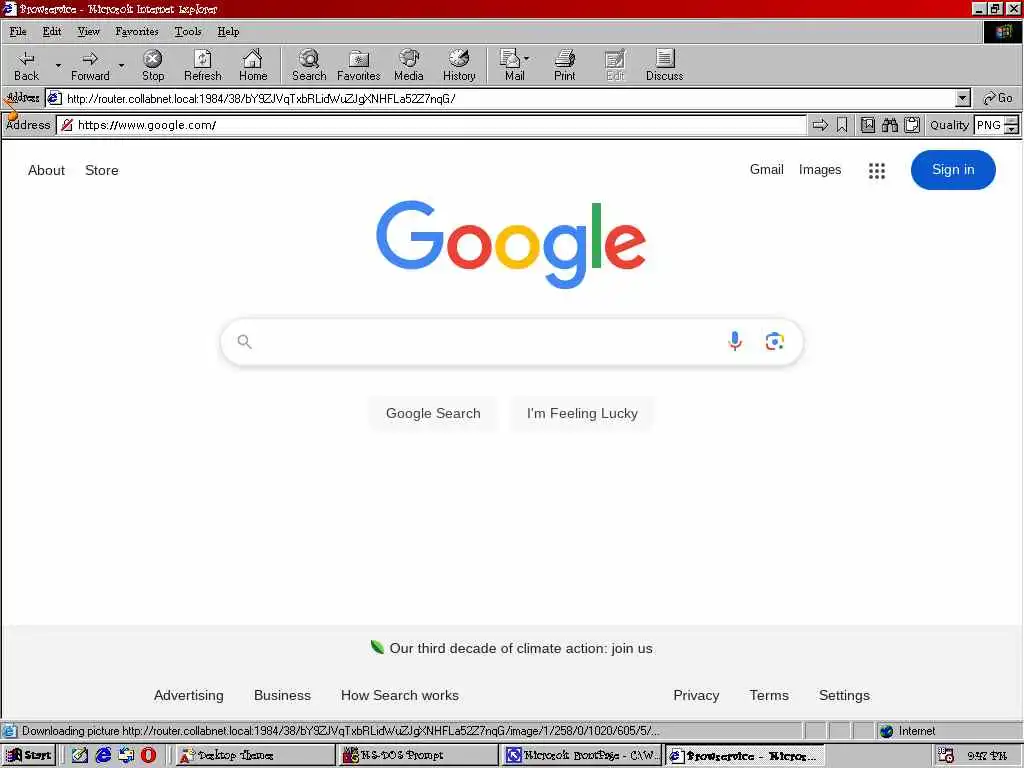Viewport: 1024px width, 768px height.
Task: Start voice search with the microphone icon
Action: pyautogui.click(x=735, y=341)
